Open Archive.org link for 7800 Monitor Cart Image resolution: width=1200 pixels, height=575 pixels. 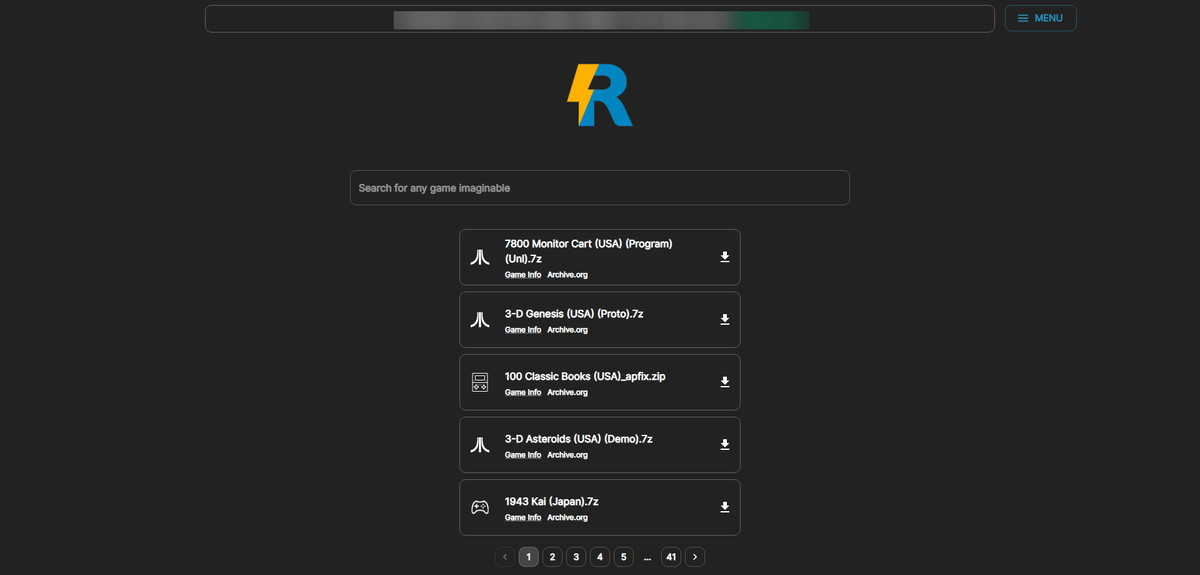point(567,274)
